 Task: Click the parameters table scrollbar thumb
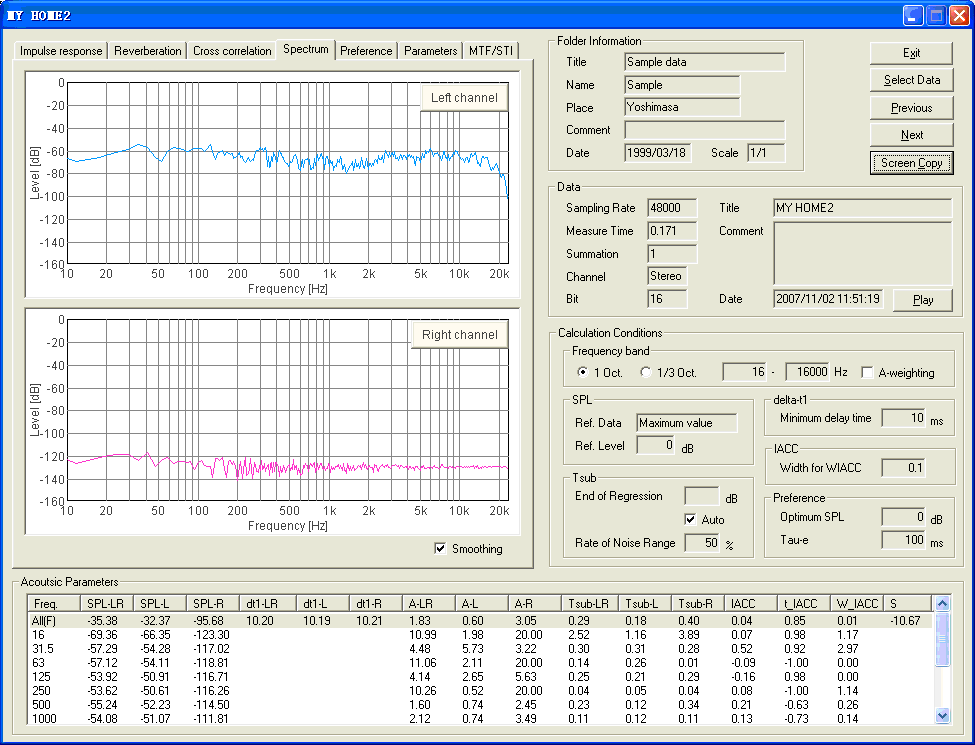click(x=942, y=639)
